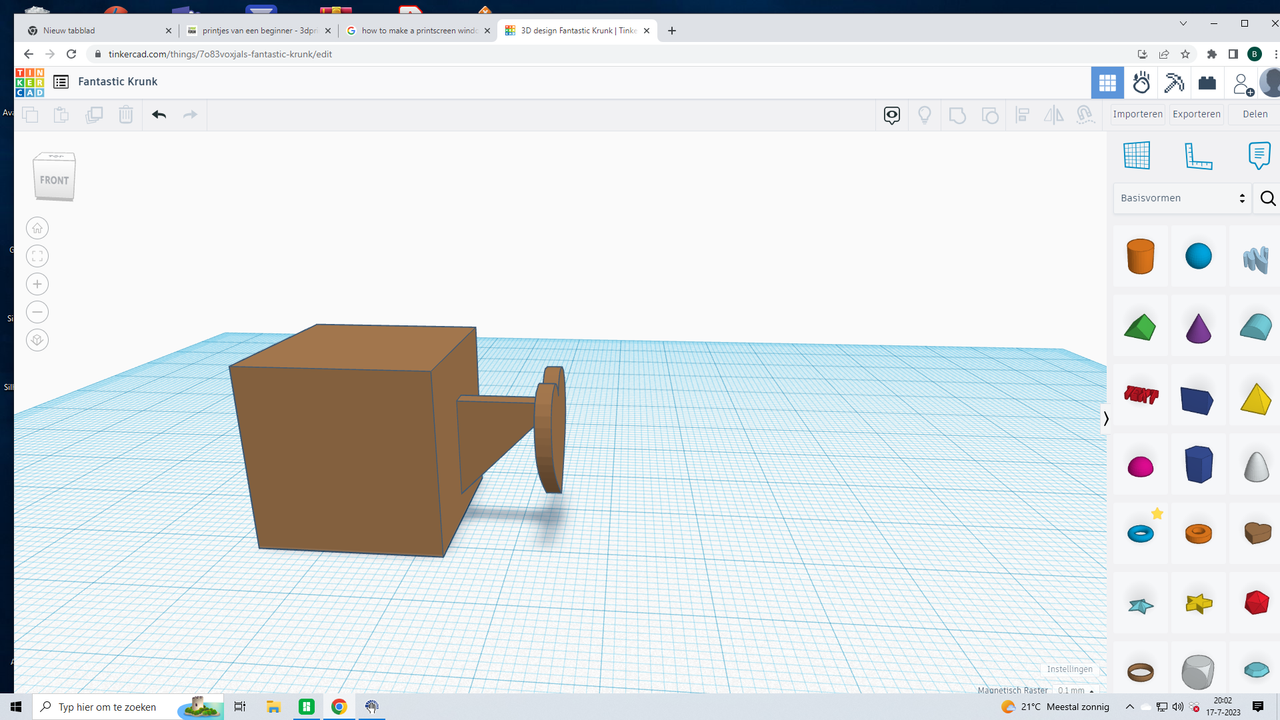
Task: Click the Duplicate and repeat icon
Action: [94, 115]
